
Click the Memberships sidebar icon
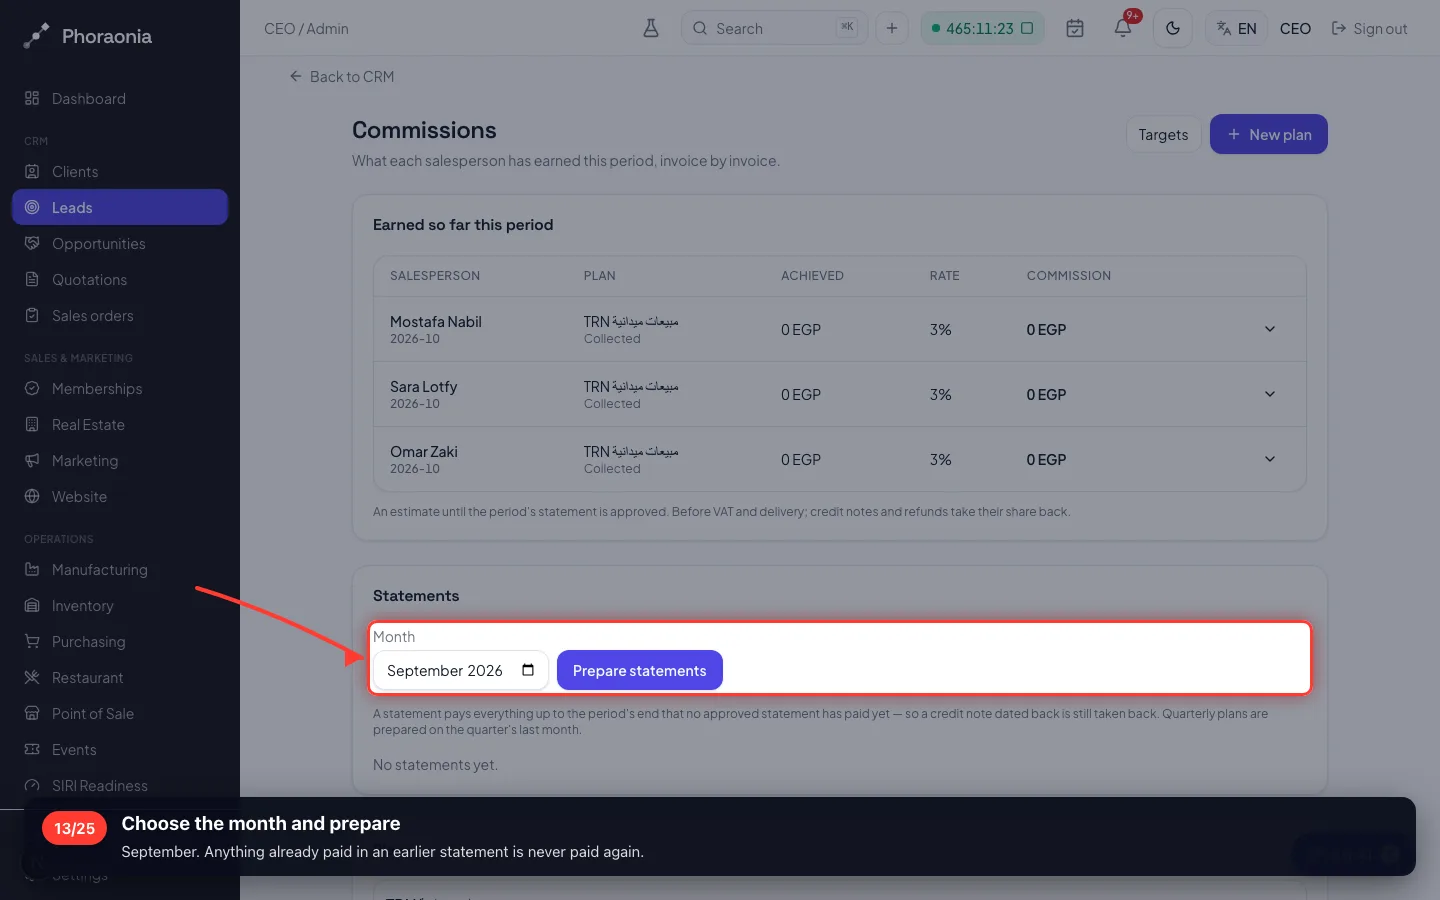pos(32,388)
